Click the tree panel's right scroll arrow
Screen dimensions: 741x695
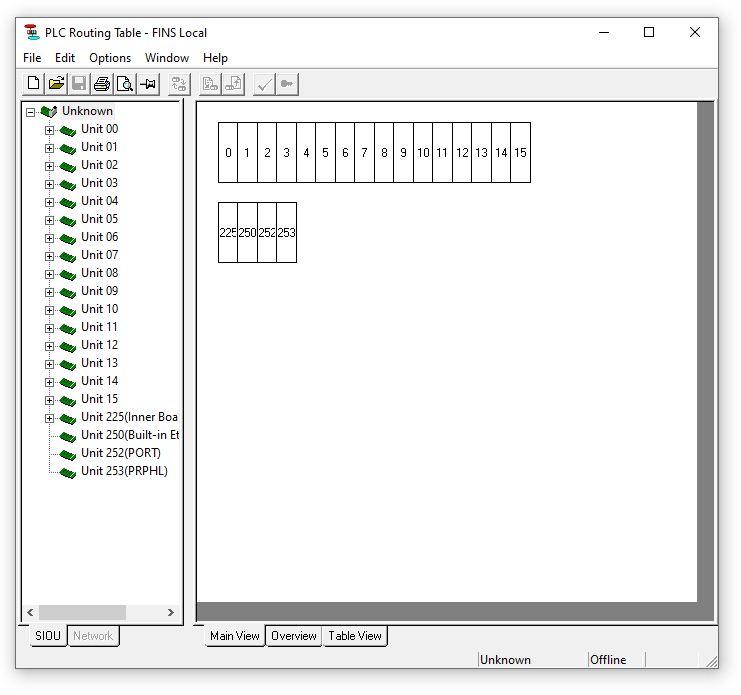pos(171,612)
